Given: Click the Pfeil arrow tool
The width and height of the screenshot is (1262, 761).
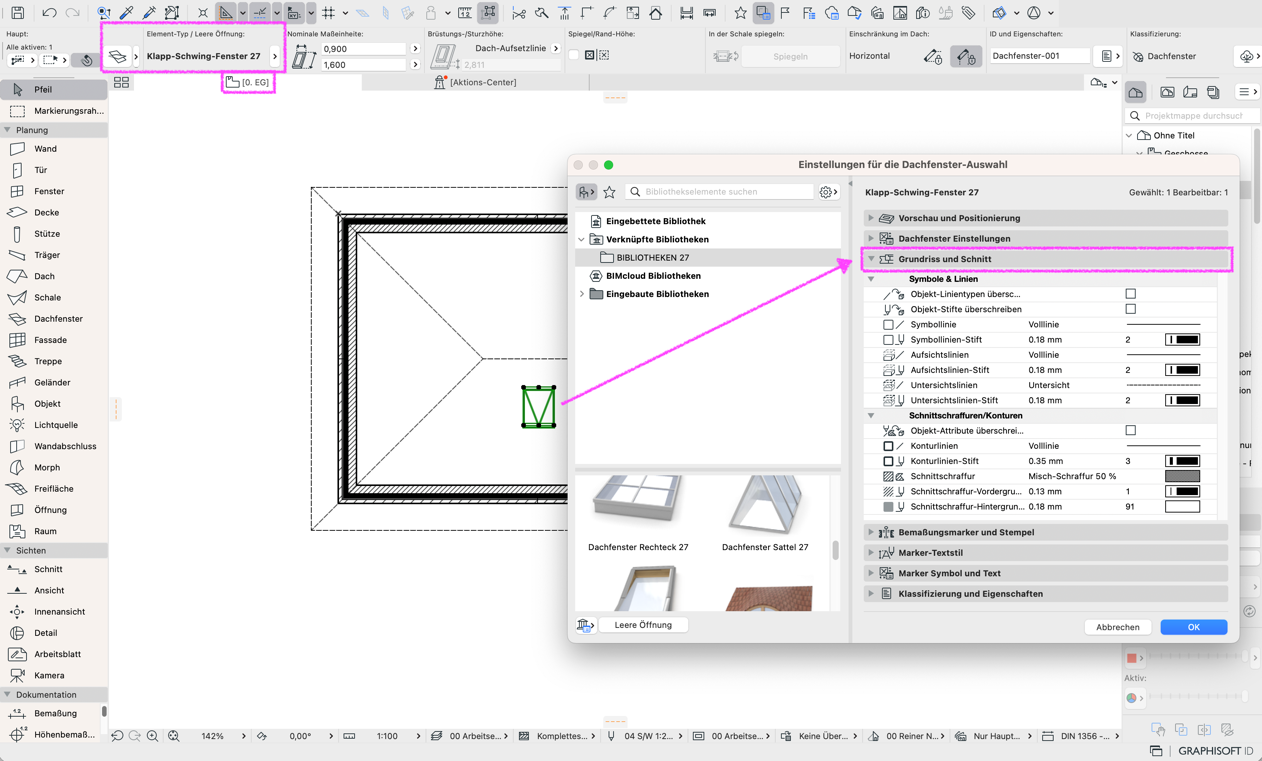Looking at the screenshot, I should point(45,89).
